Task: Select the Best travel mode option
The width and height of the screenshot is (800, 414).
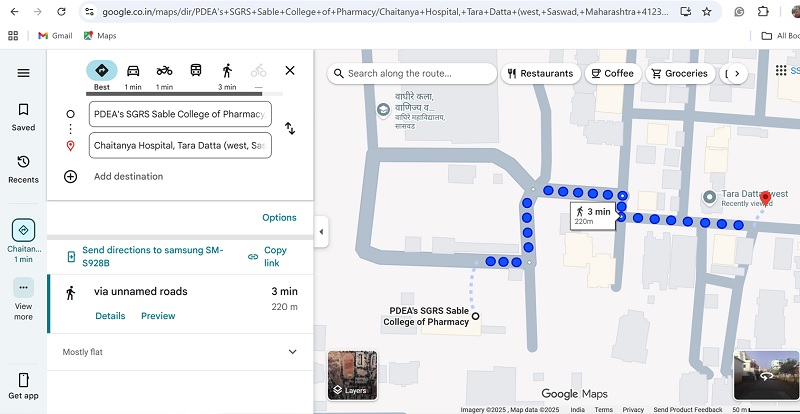Action: [x=102, y=72]
